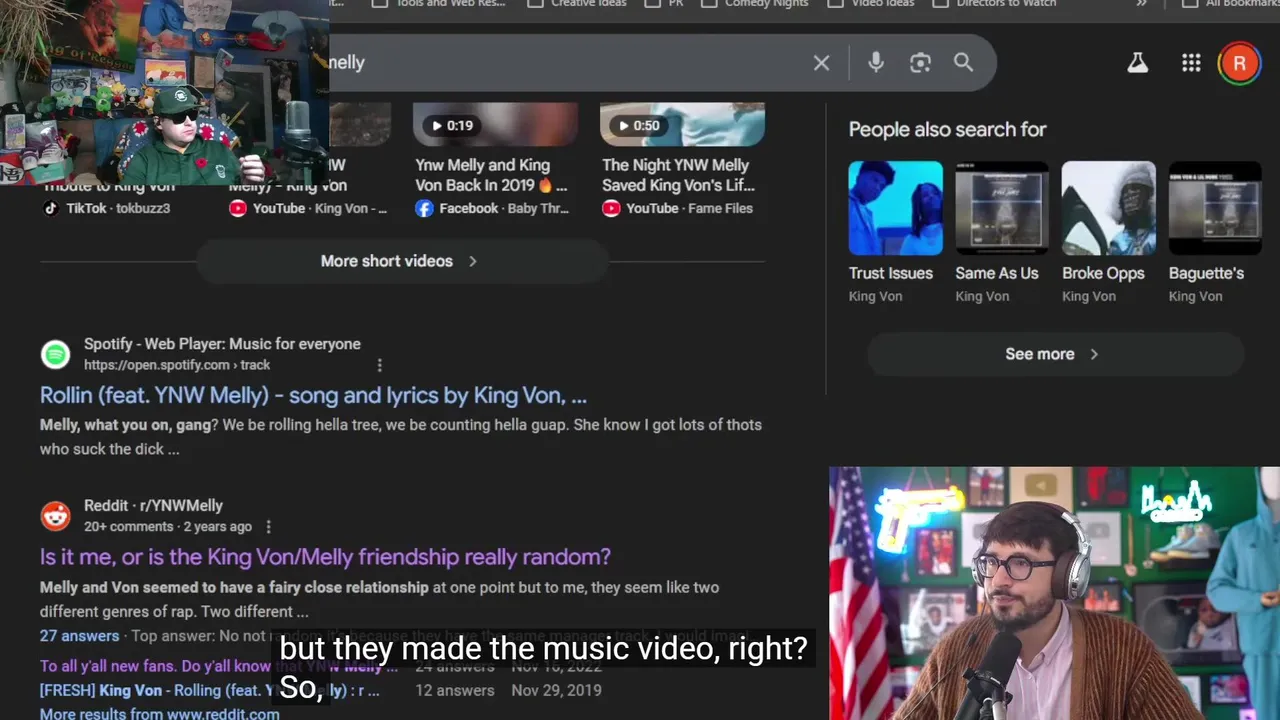
Task: Select Broke Opps song thumbnail
Action: pos(1108,208)
